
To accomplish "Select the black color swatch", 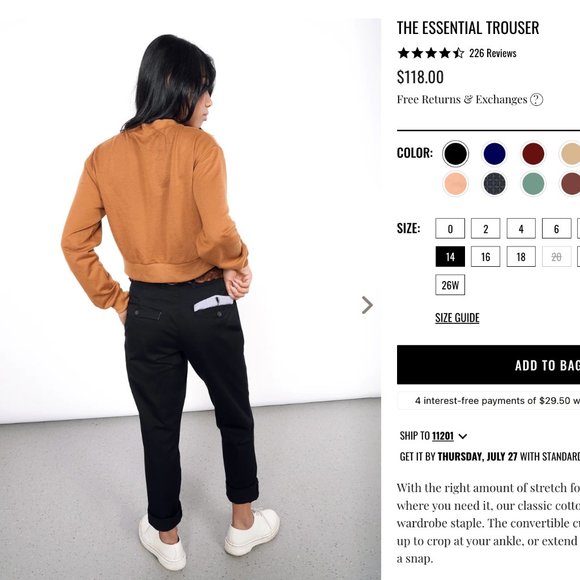I will (455, 154).
